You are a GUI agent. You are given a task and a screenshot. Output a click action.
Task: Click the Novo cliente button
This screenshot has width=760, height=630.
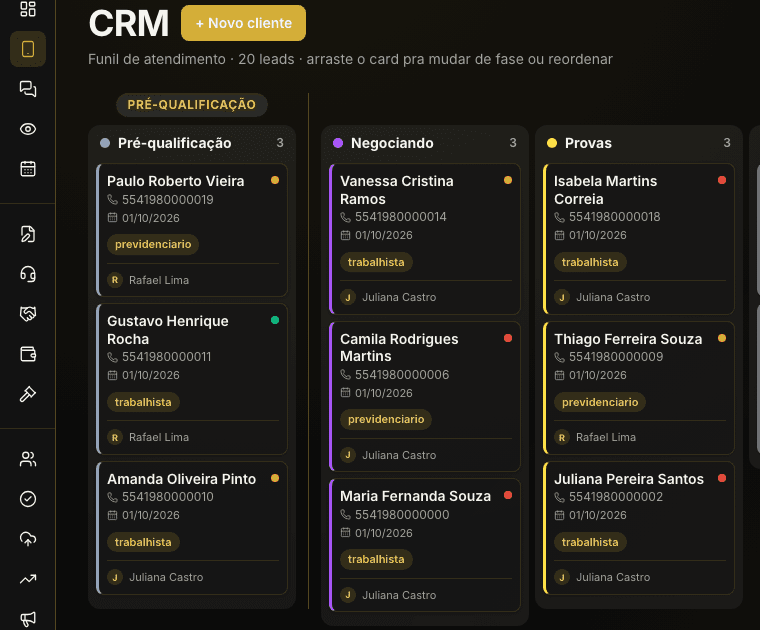[x=243, y=23]
